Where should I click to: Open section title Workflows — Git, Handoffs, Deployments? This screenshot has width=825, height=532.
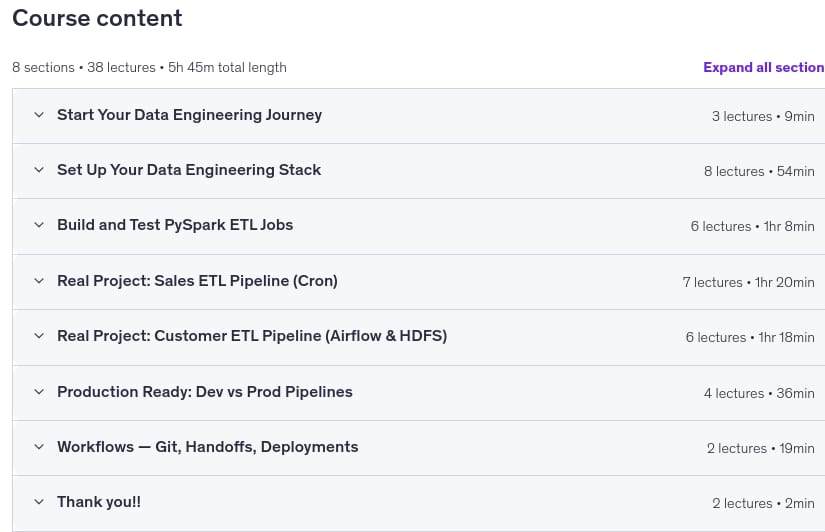click(208, 447)
